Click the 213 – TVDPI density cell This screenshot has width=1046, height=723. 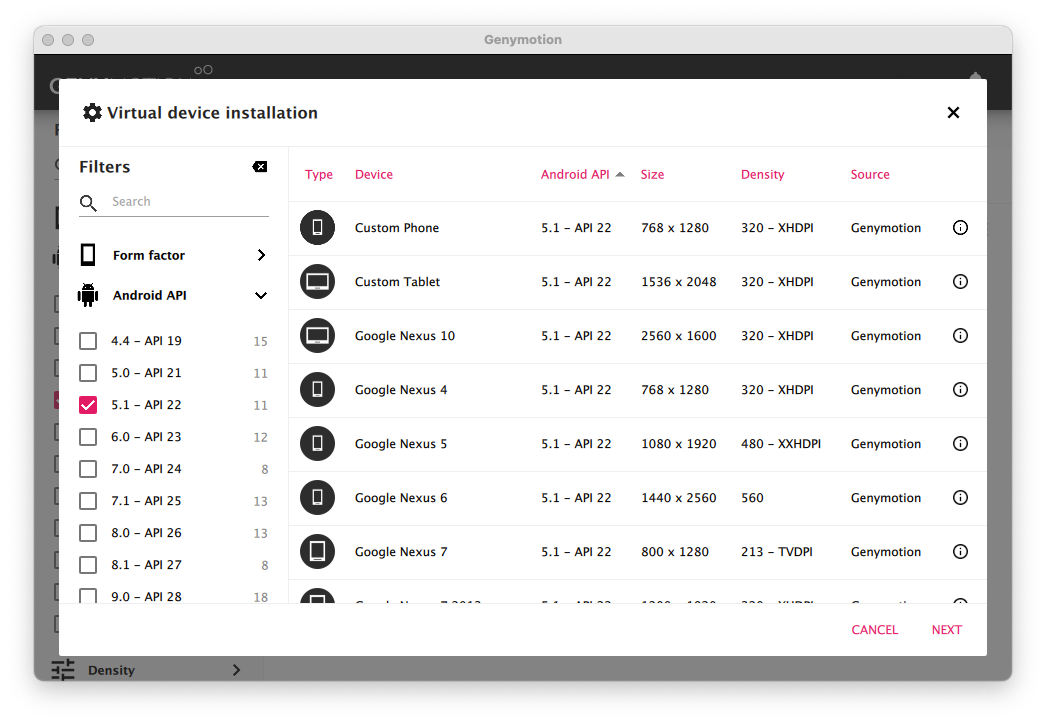(x=776, y=552)
